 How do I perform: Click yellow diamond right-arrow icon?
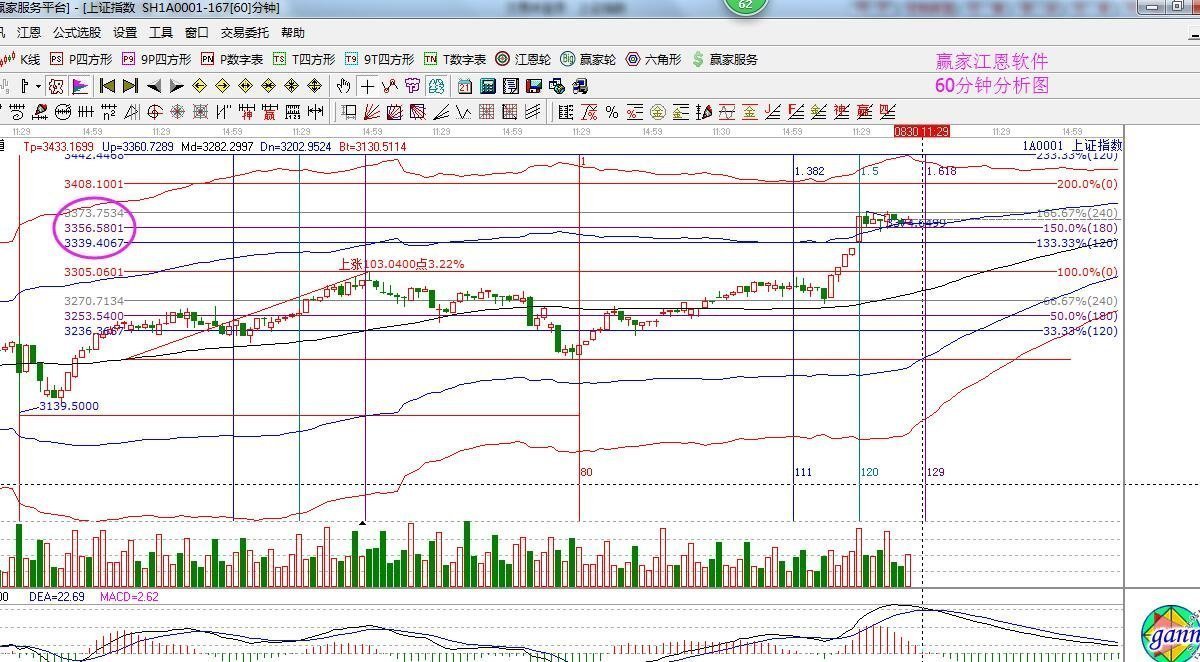pyautogui.click(x=222, y=86)
